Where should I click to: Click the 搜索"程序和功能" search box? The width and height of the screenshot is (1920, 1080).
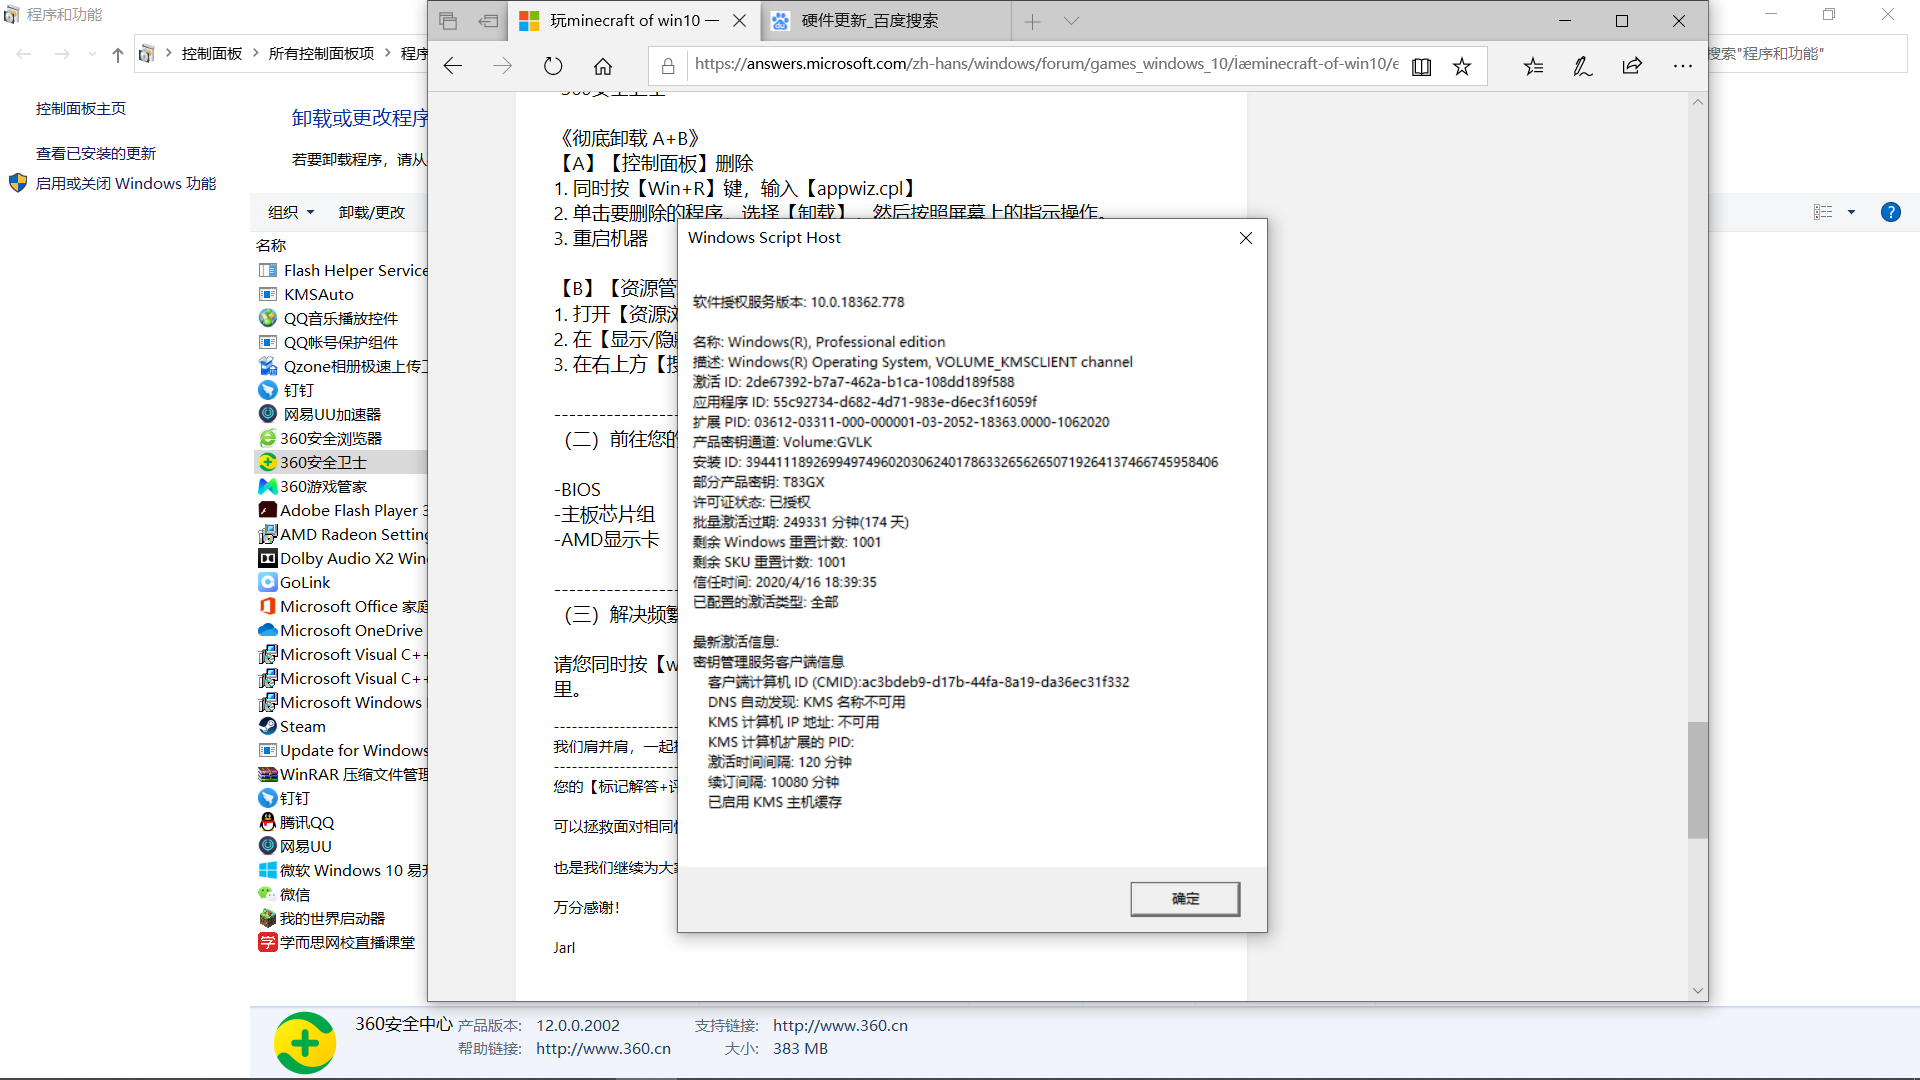[x=1808, y=53]
